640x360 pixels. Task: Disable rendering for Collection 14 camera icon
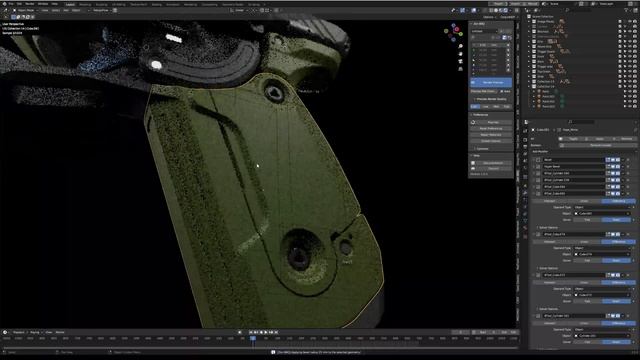(x=635, y=87)
